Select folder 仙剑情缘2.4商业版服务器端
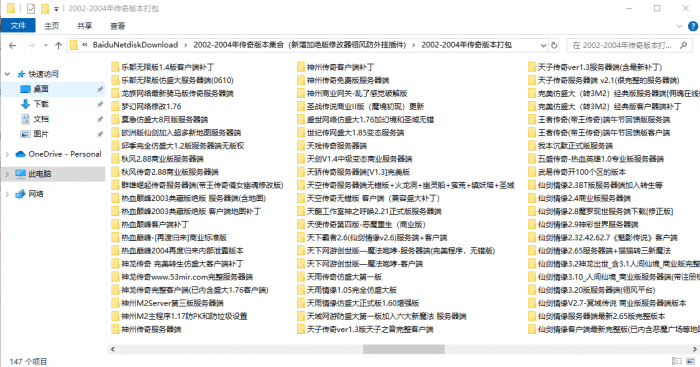The width and height of the screenshot is (700, 367). coord(579,198)
